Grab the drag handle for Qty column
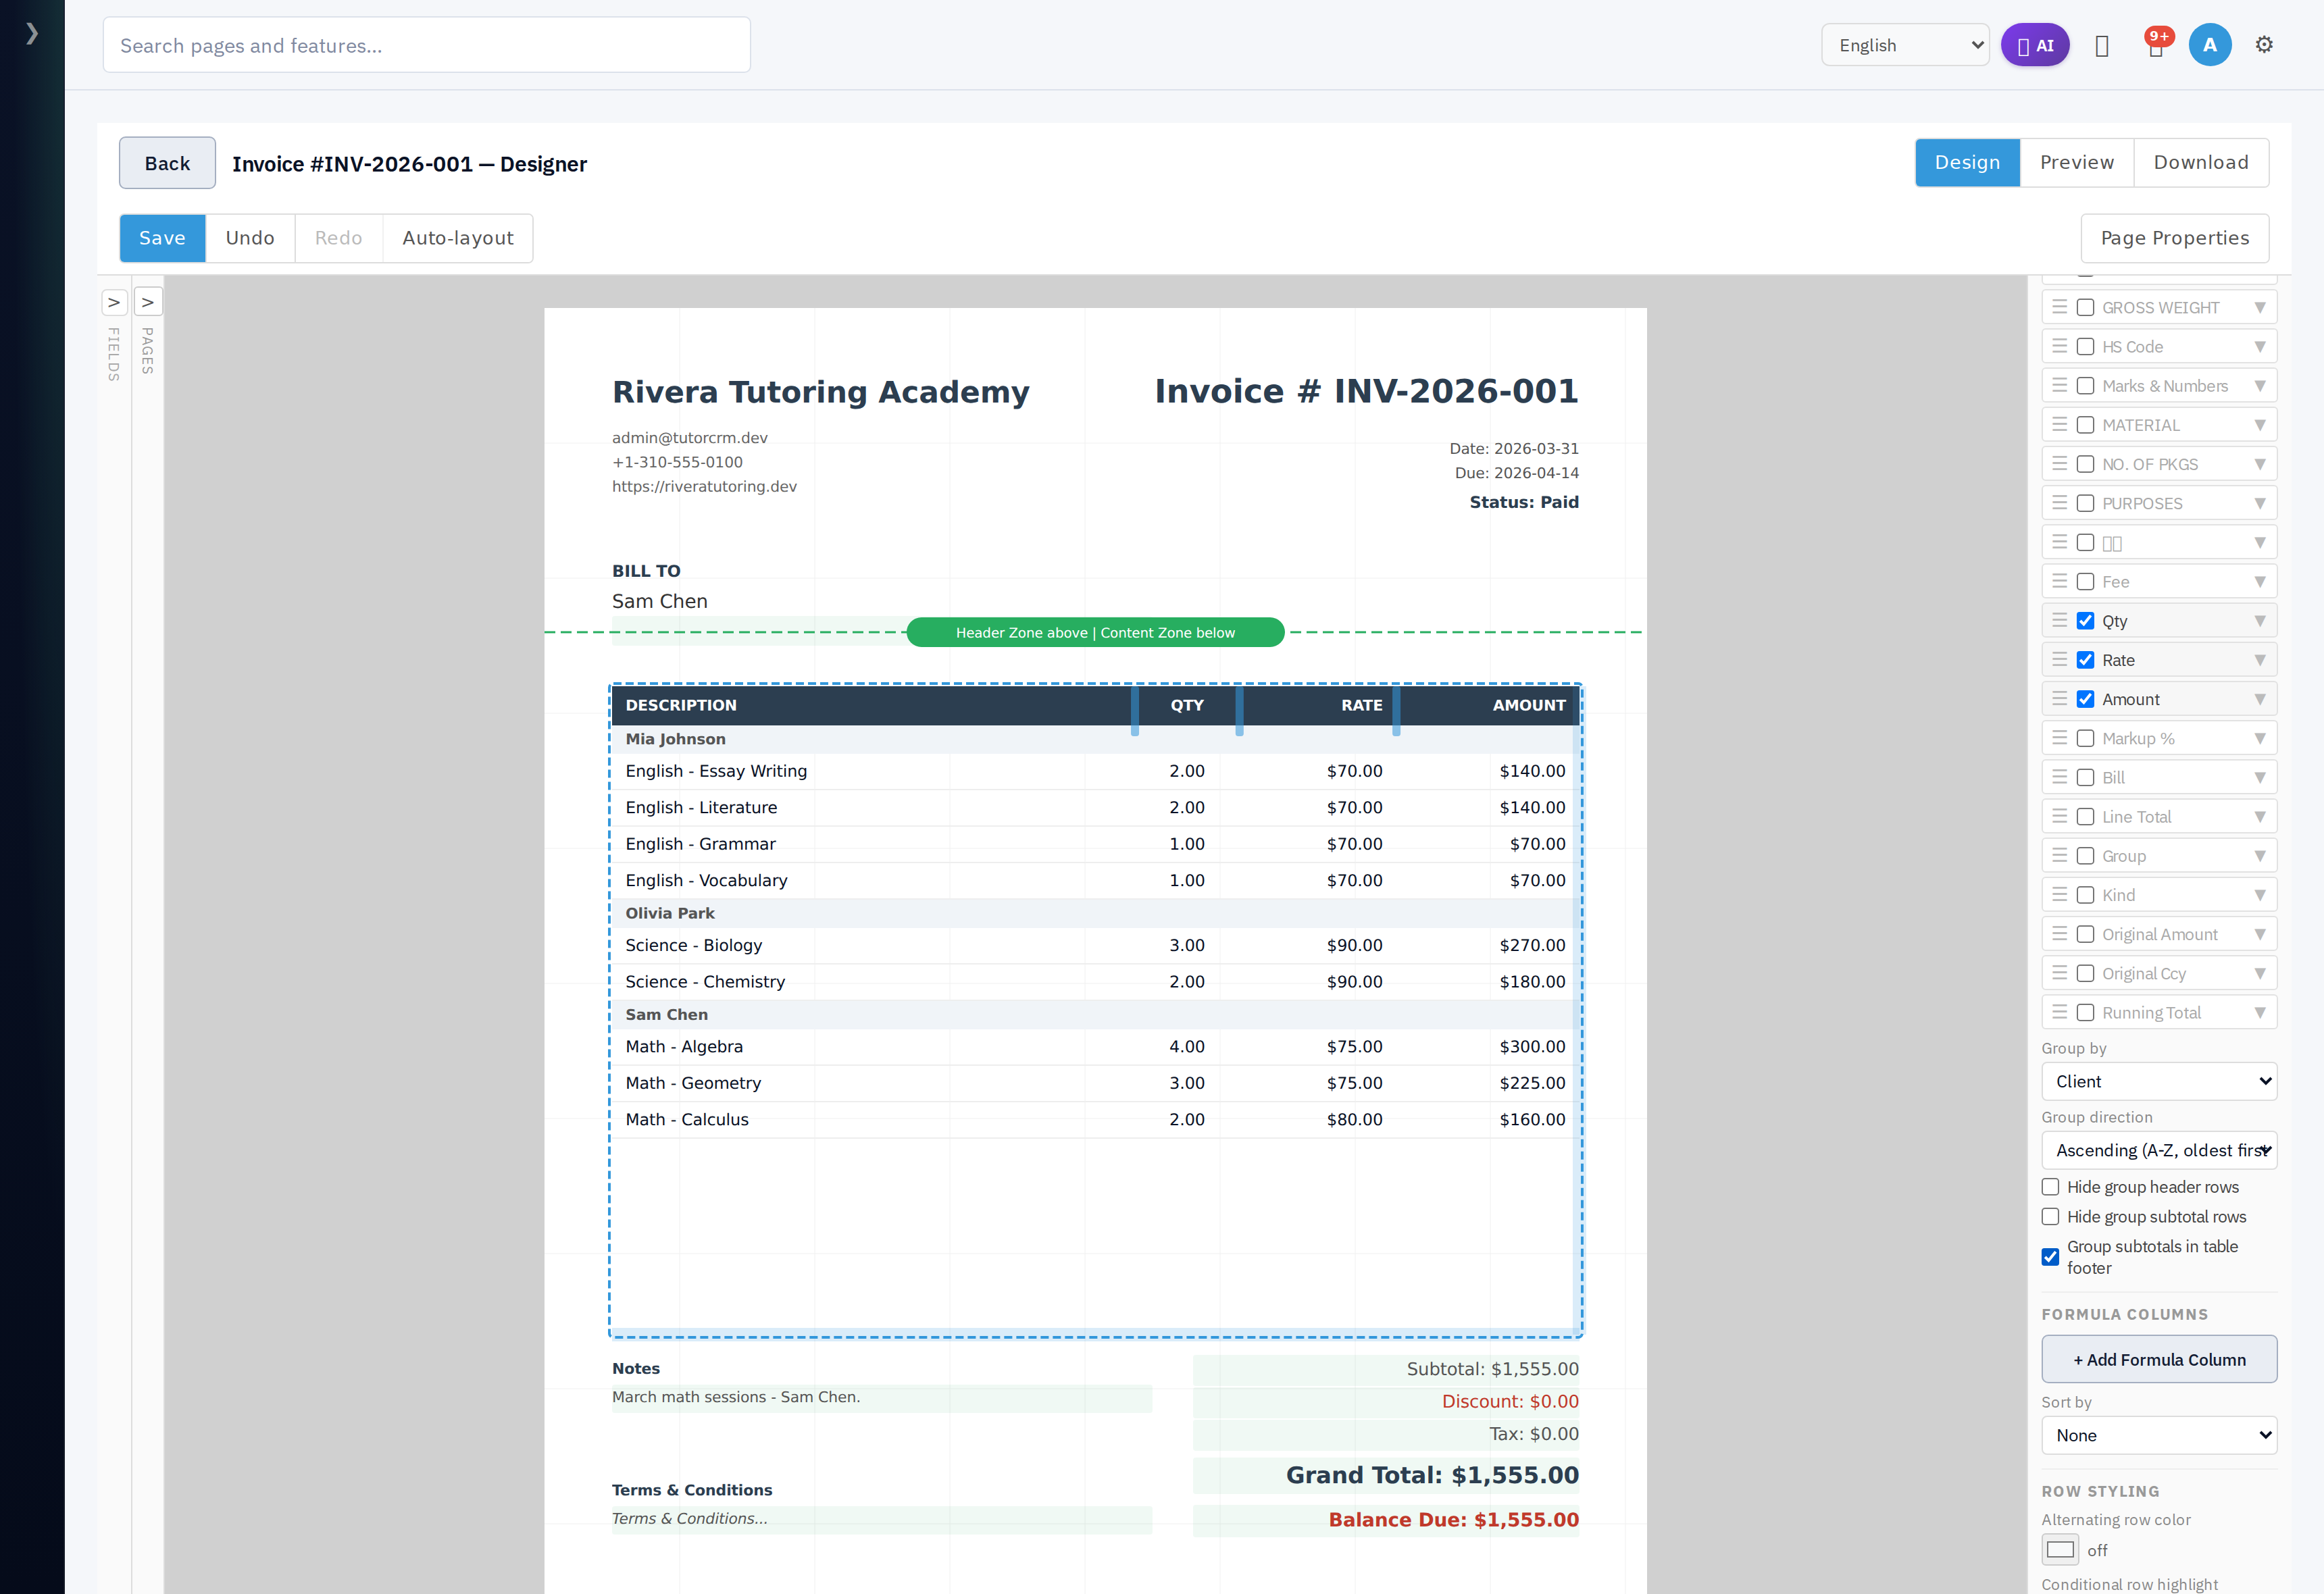Viewport: 2324px width, 1594px height. tap(2060, 621)
